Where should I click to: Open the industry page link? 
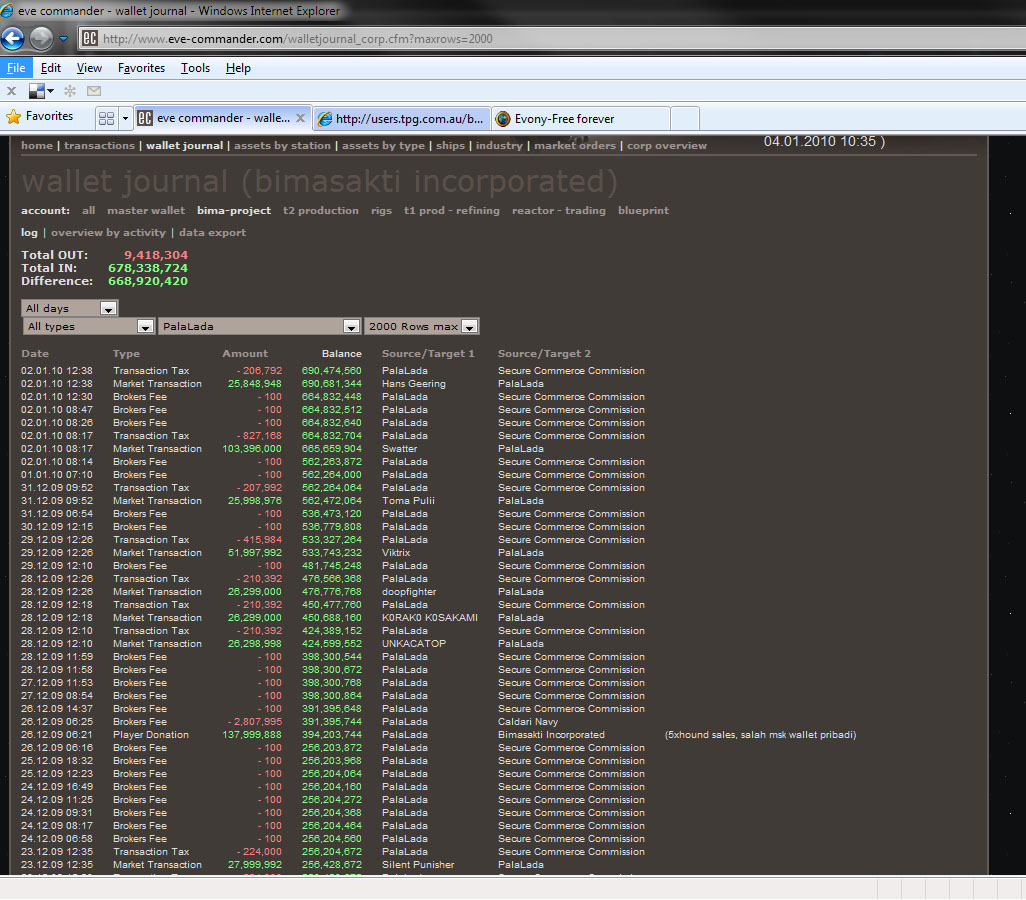tap(499, 145)
